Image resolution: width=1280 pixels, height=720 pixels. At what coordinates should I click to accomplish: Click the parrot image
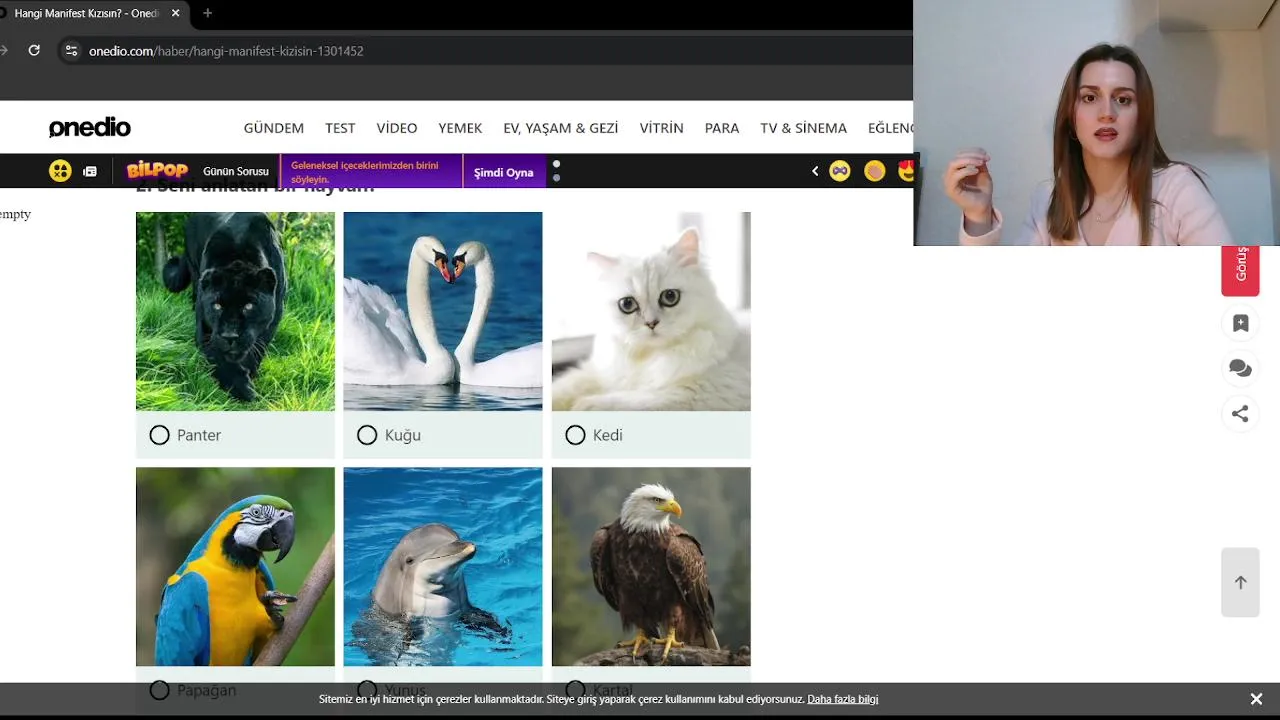pyautogui.click(x=235, y=566)
